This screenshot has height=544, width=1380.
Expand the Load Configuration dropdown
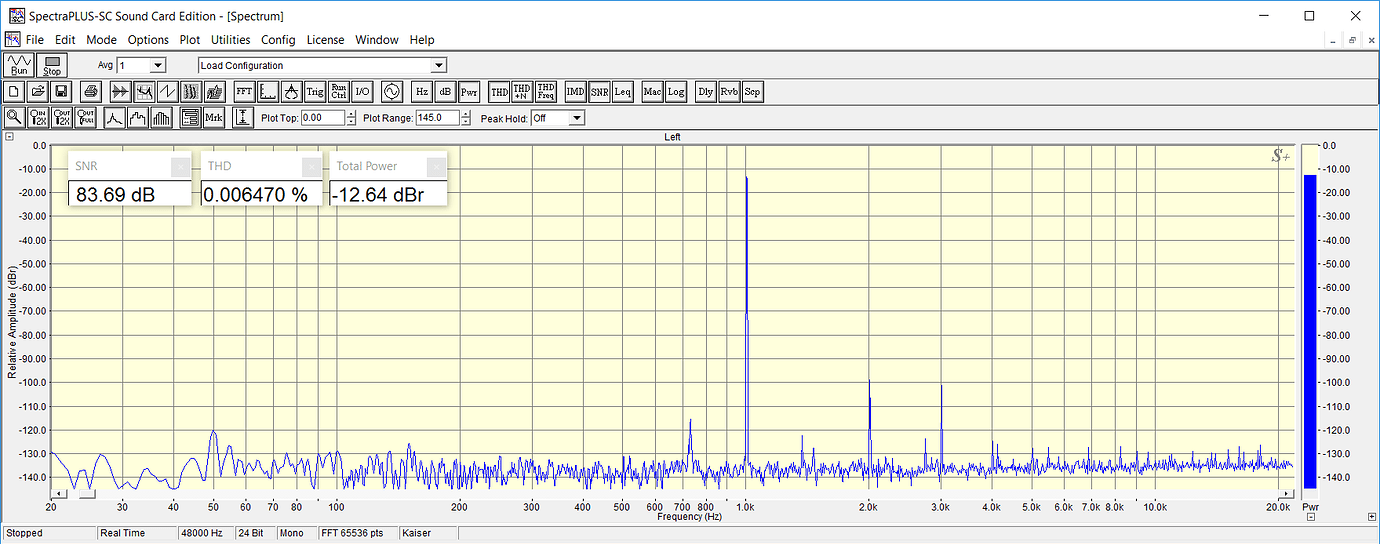(438, 66)
